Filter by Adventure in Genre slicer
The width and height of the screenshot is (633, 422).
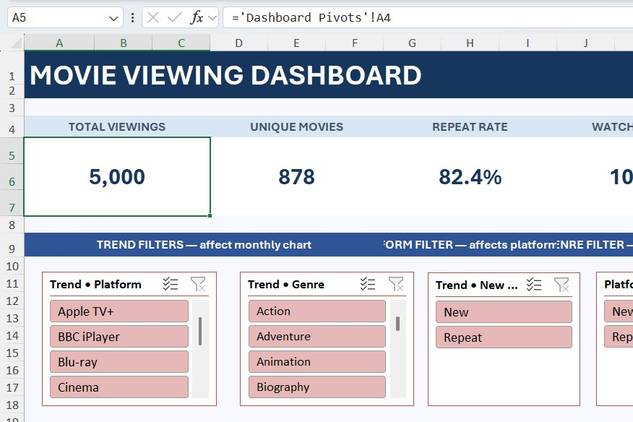(317, 336)
